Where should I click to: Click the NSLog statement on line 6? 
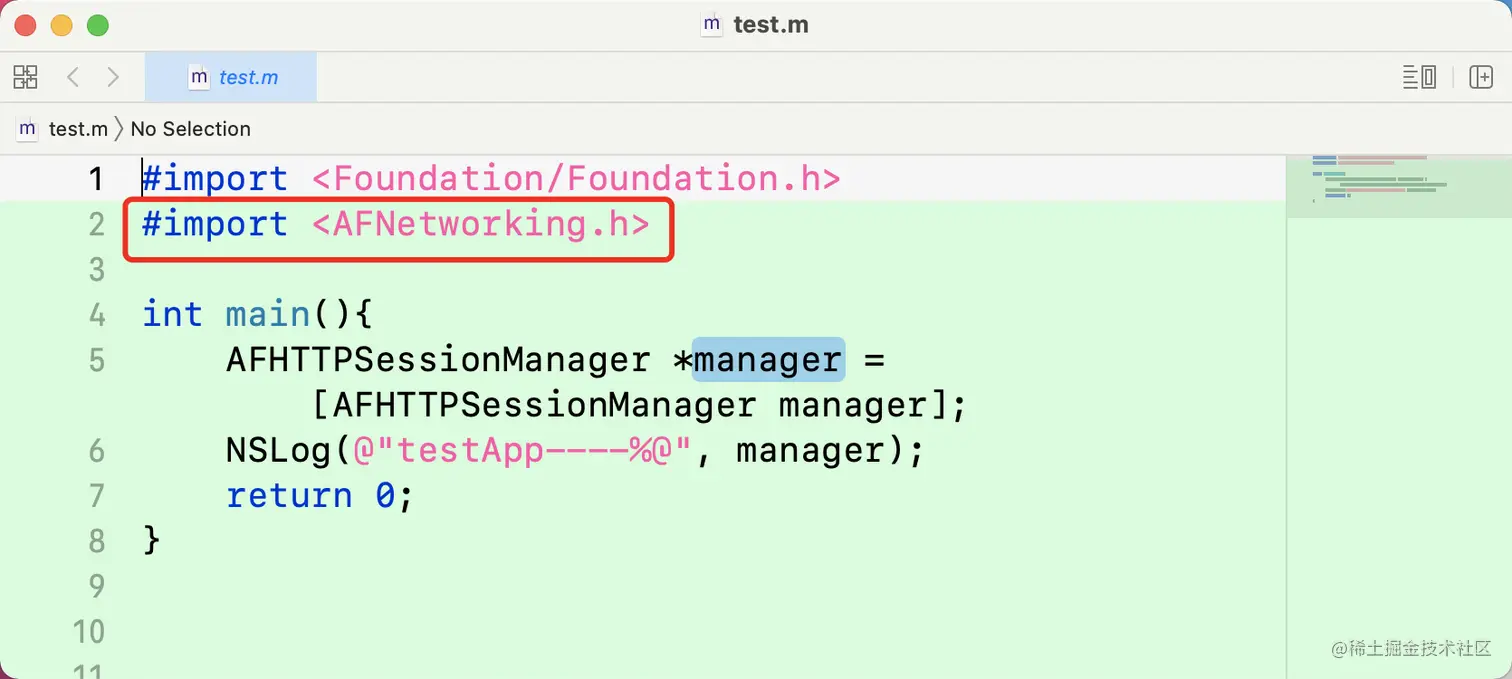pos(575,451)
